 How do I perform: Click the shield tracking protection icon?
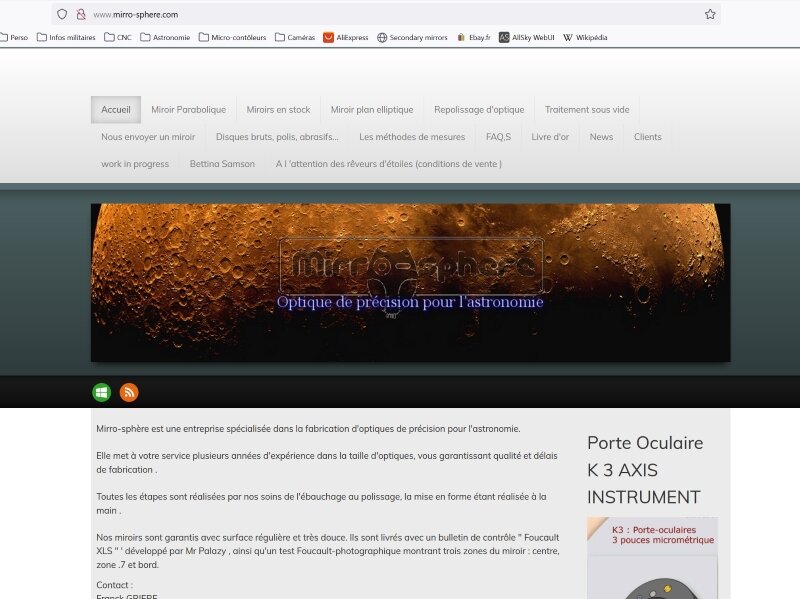point(62,14)
